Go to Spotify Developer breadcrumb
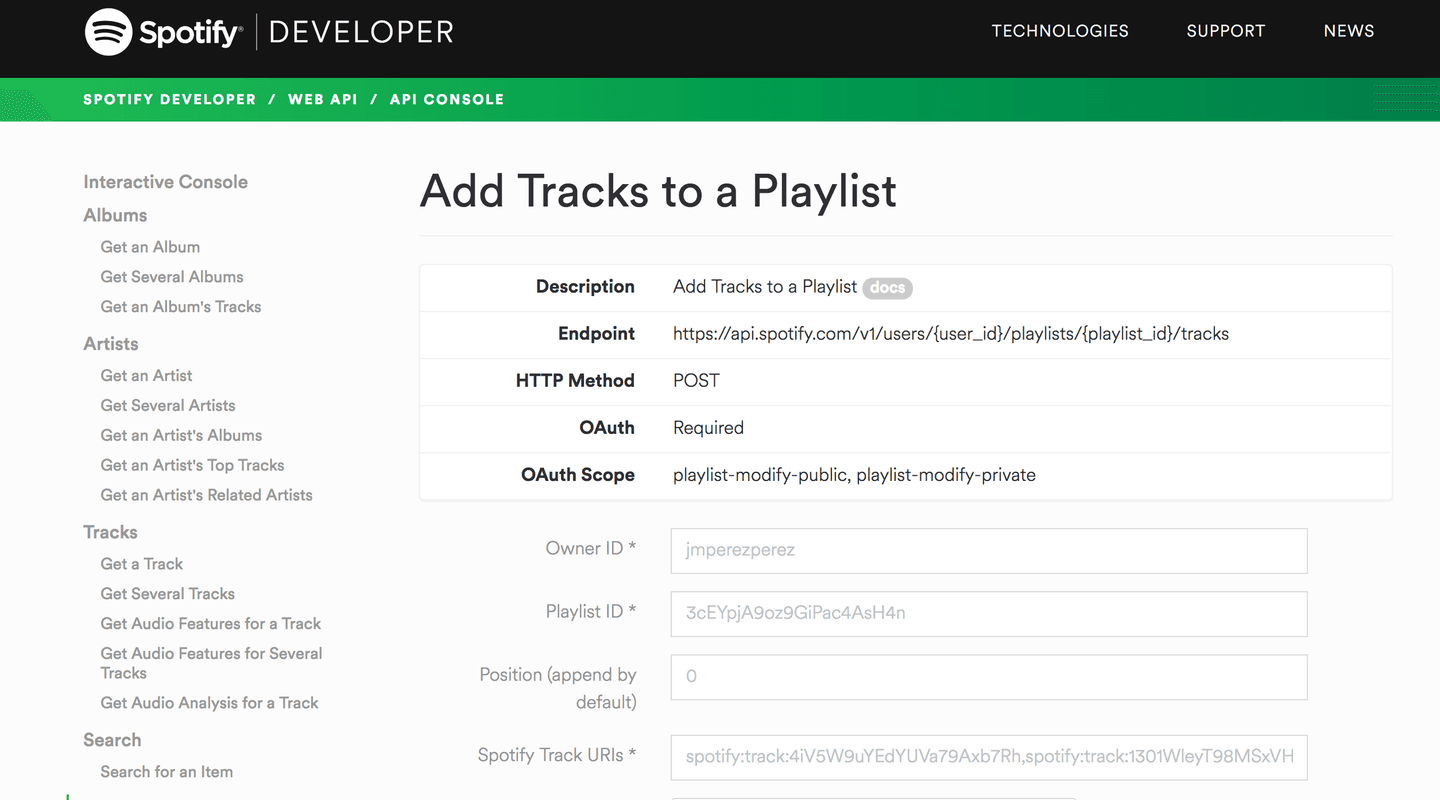The image size is (1440, 800). pos(170,99)
